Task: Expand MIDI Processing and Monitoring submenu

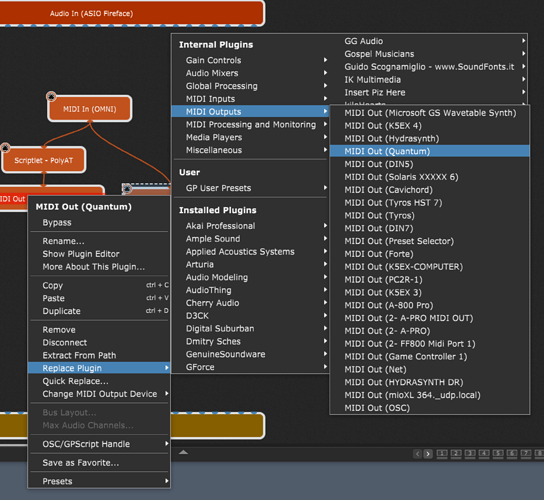Action: (250, 124)
